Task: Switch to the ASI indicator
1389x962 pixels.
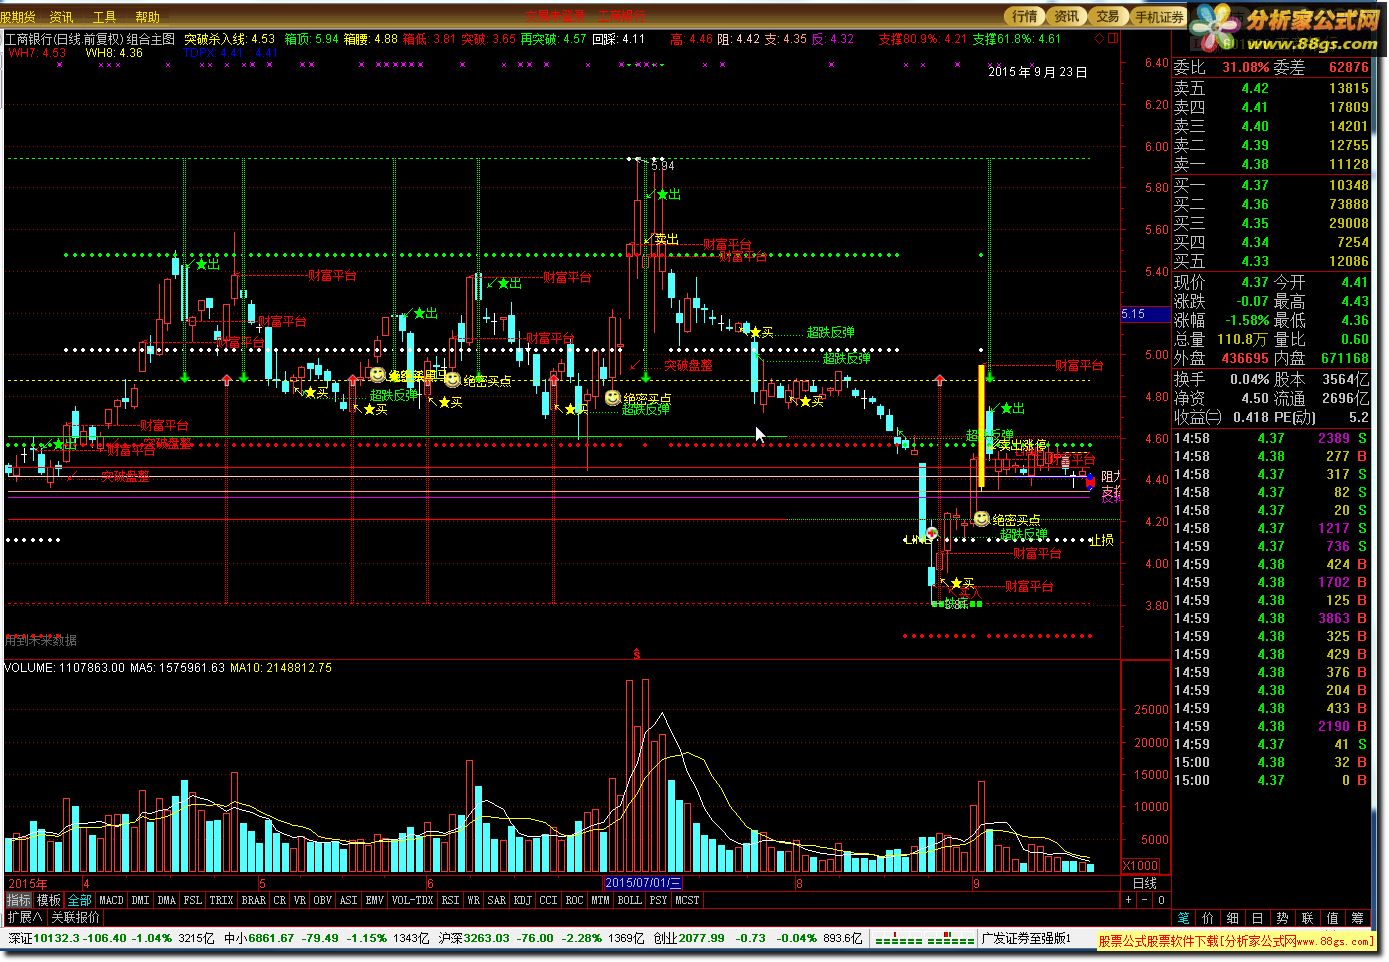Action: point(348,900)
